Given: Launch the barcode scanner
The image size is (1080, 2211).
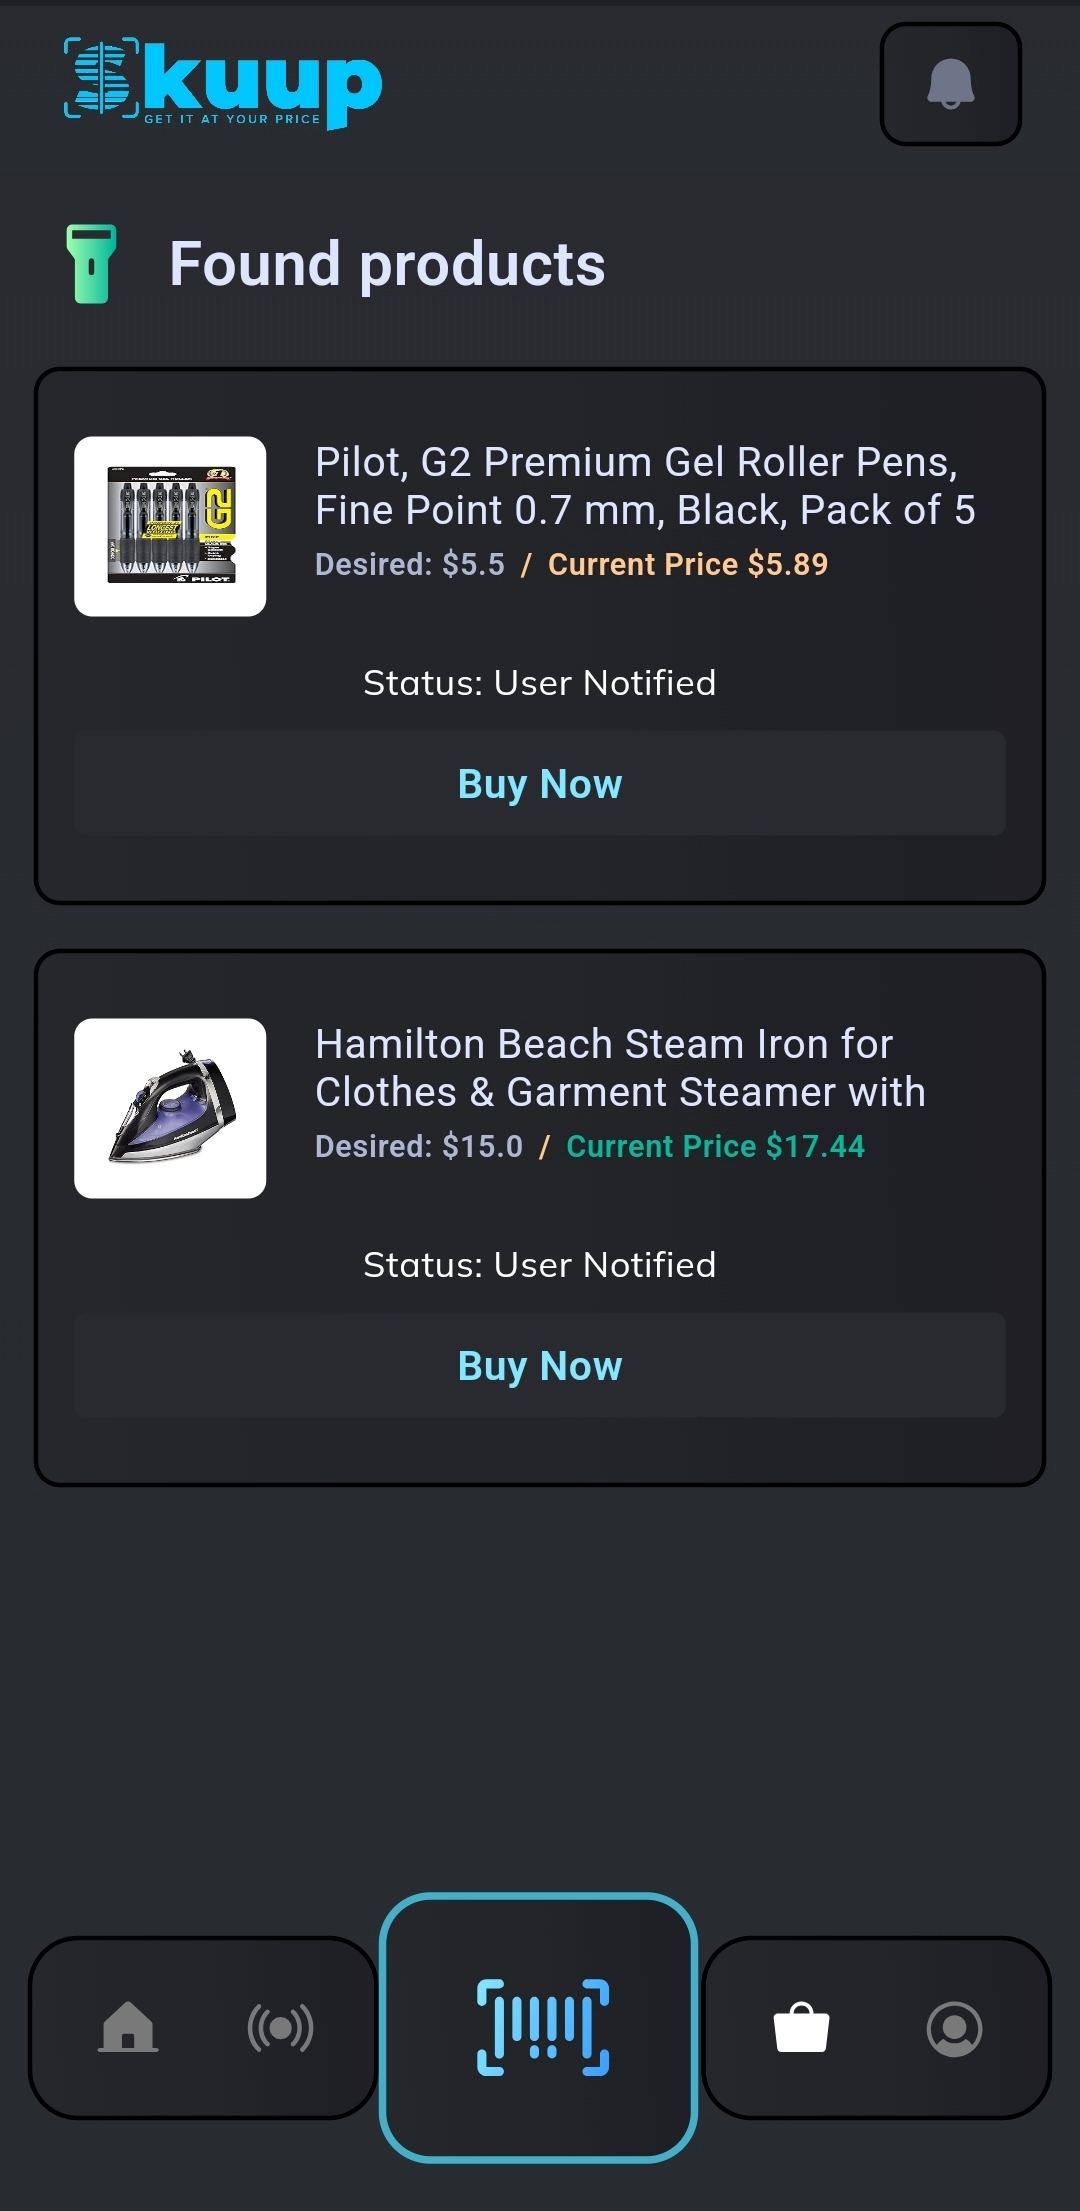Looking at the screenshot, I should point(541,2028).
